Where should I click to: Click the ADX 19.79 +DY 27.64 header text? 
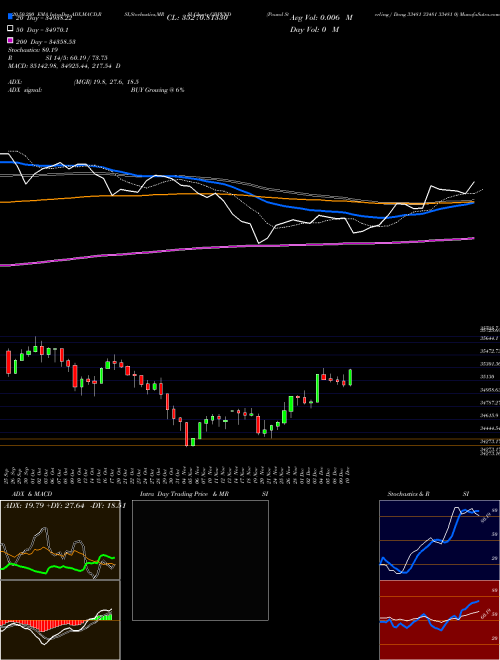click(65, 505)
